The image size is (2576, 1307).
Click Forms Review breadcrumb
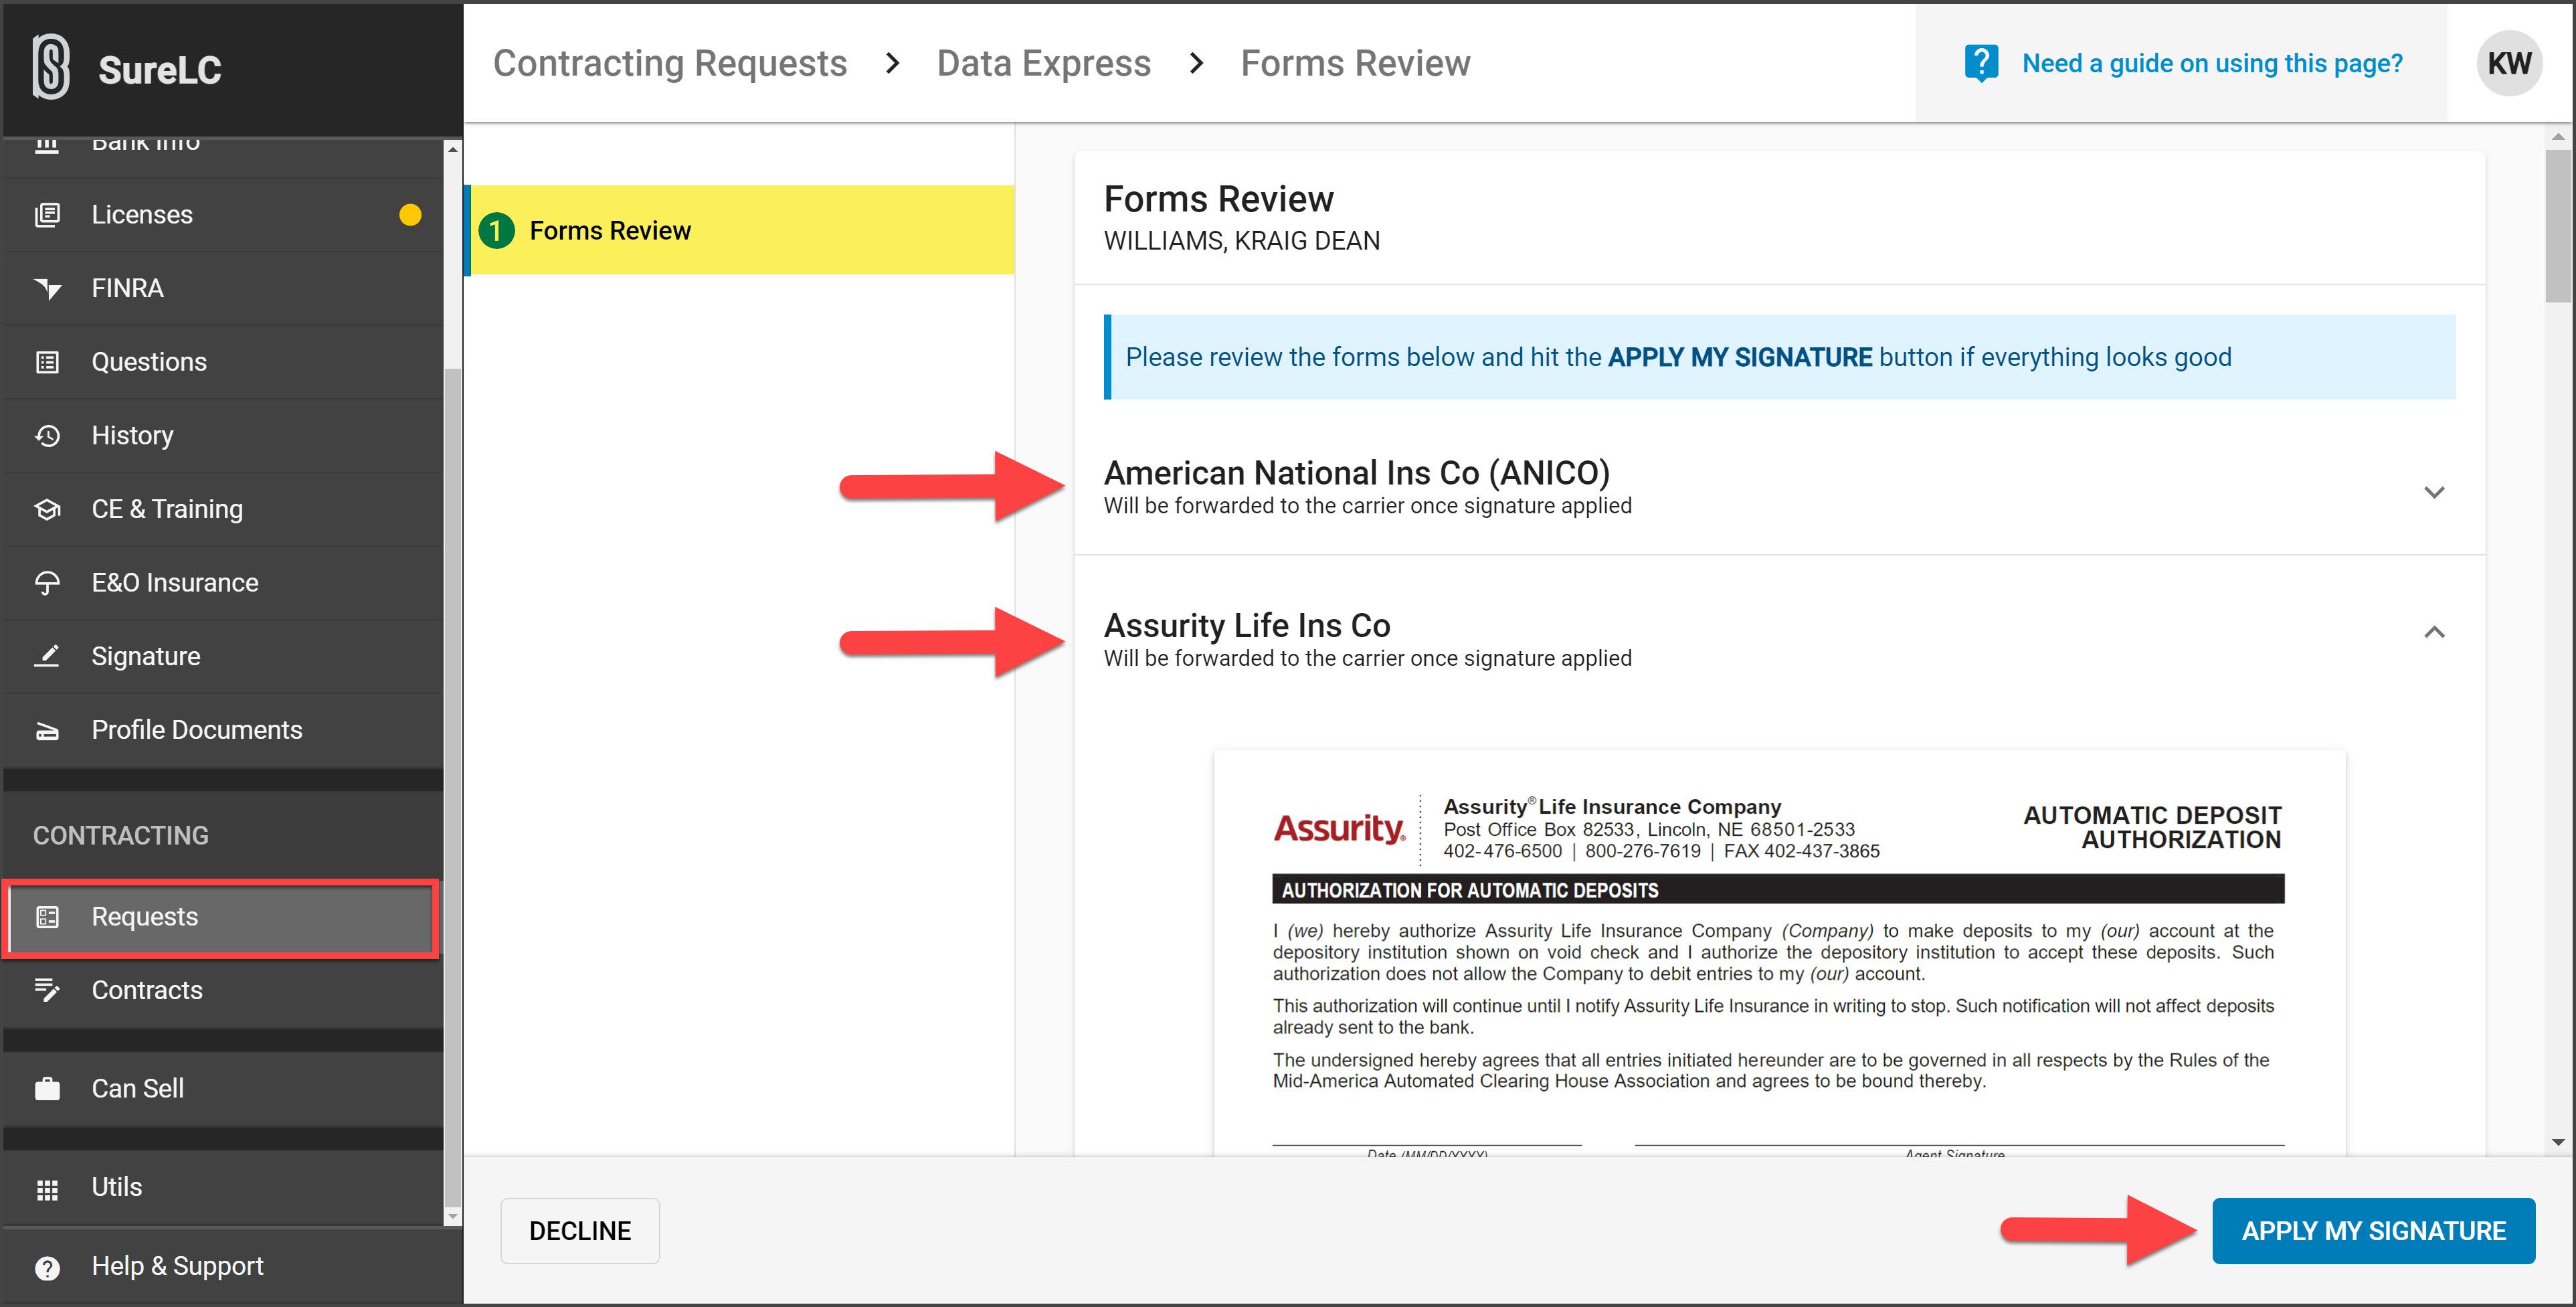click(1355, 64)
